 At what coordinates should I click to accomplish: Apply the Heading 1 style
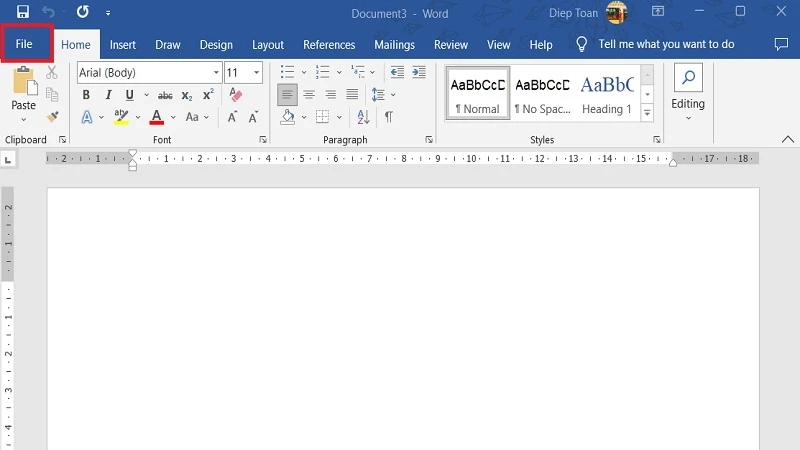pos(607,94)
